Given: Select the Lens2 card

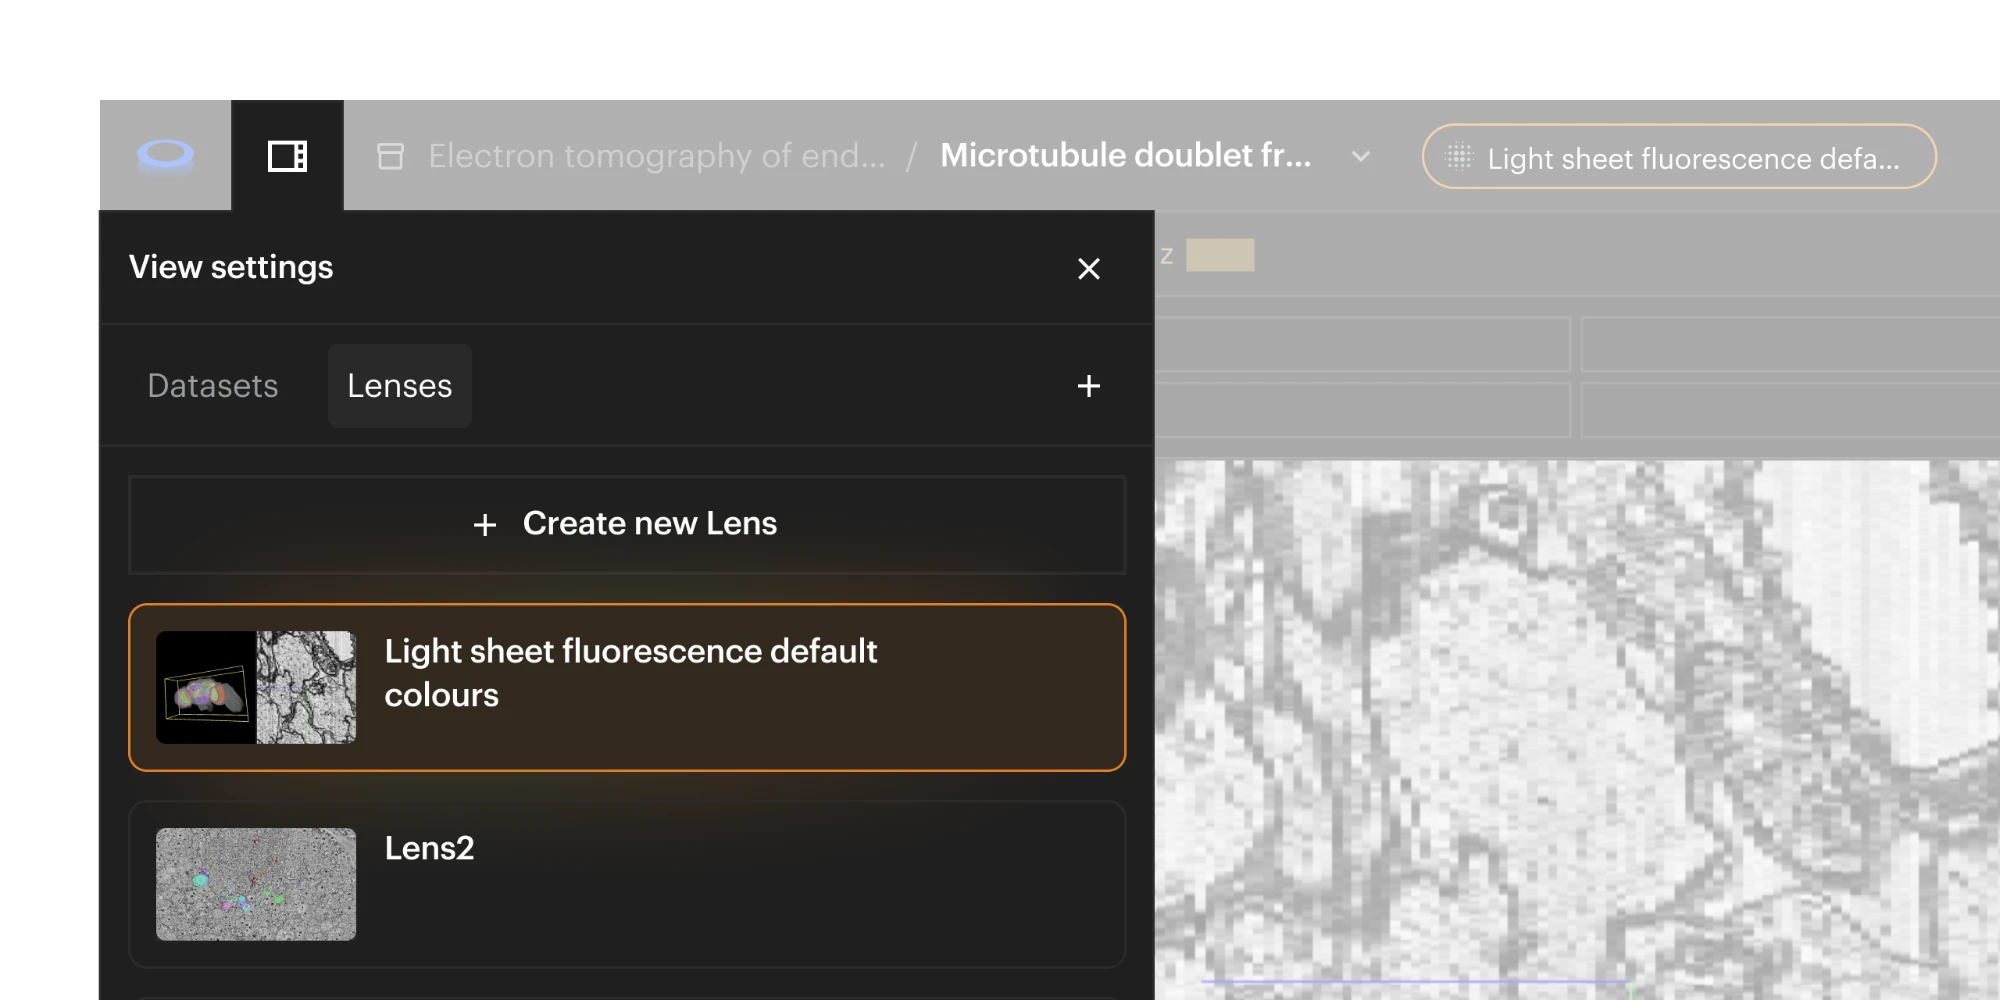Looking at the screenshot, I should pos(627,884).
